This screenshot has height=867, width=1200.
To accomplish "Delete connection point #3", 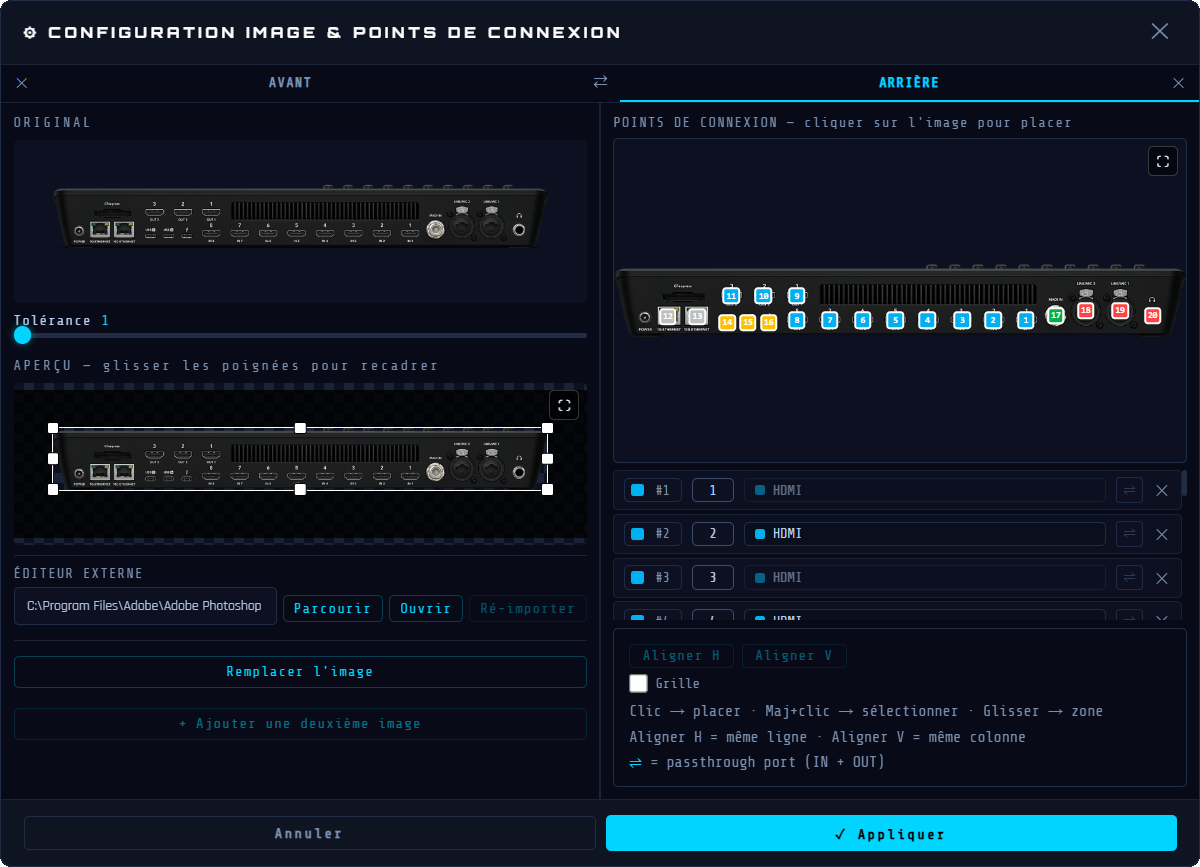I will [x=1161, y=578].
